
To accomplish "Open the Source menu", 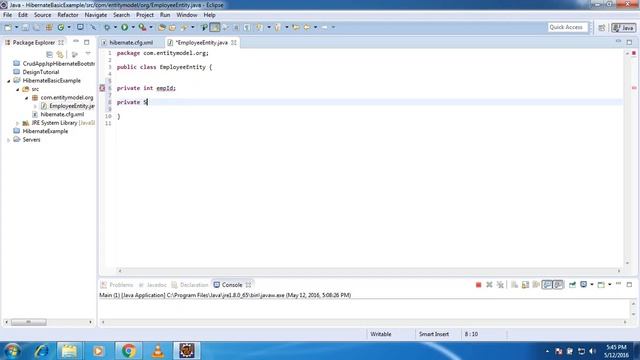I will pyautogui.click(x=42, y=15).
